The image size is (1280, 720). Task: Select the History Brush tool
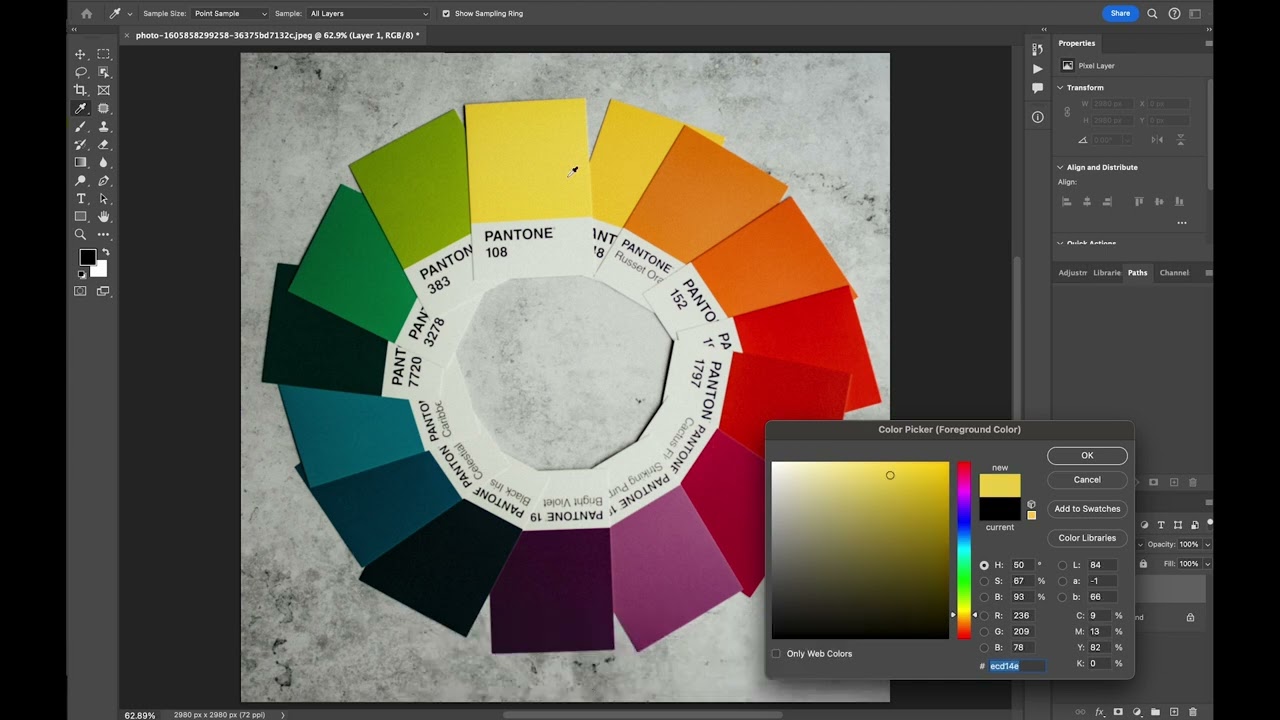[x=80, y=144]
